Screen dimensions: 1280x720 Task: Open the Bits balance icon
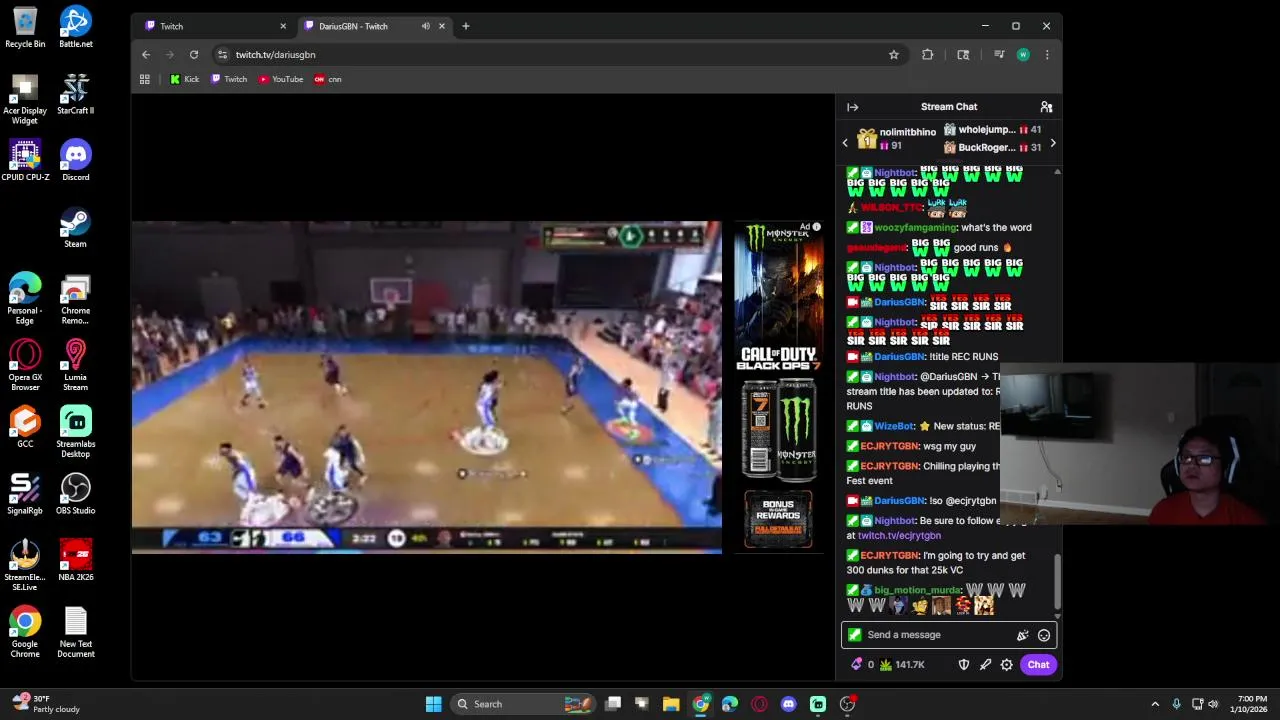(862, 665)
